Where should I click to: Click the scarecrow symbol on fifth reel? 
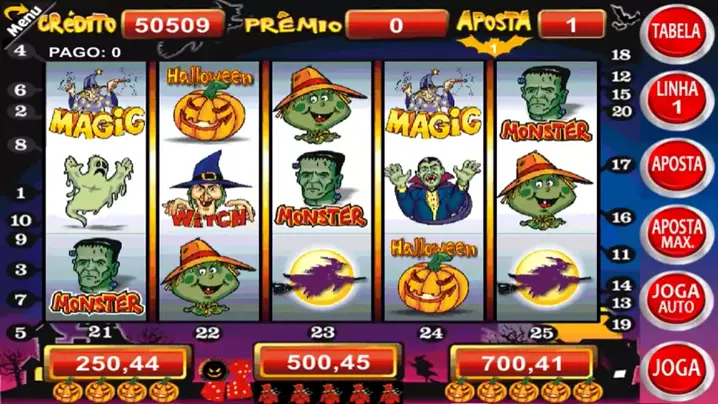pyautogui.click(x=545, y=190)
